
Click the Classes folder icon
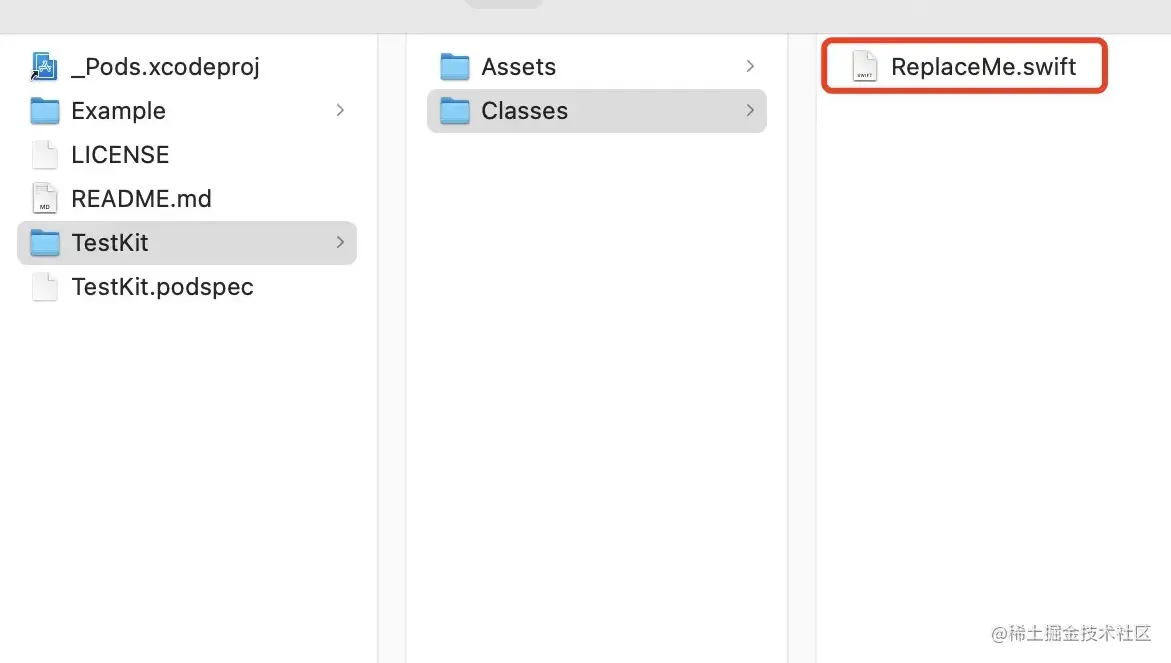(455, 111)
